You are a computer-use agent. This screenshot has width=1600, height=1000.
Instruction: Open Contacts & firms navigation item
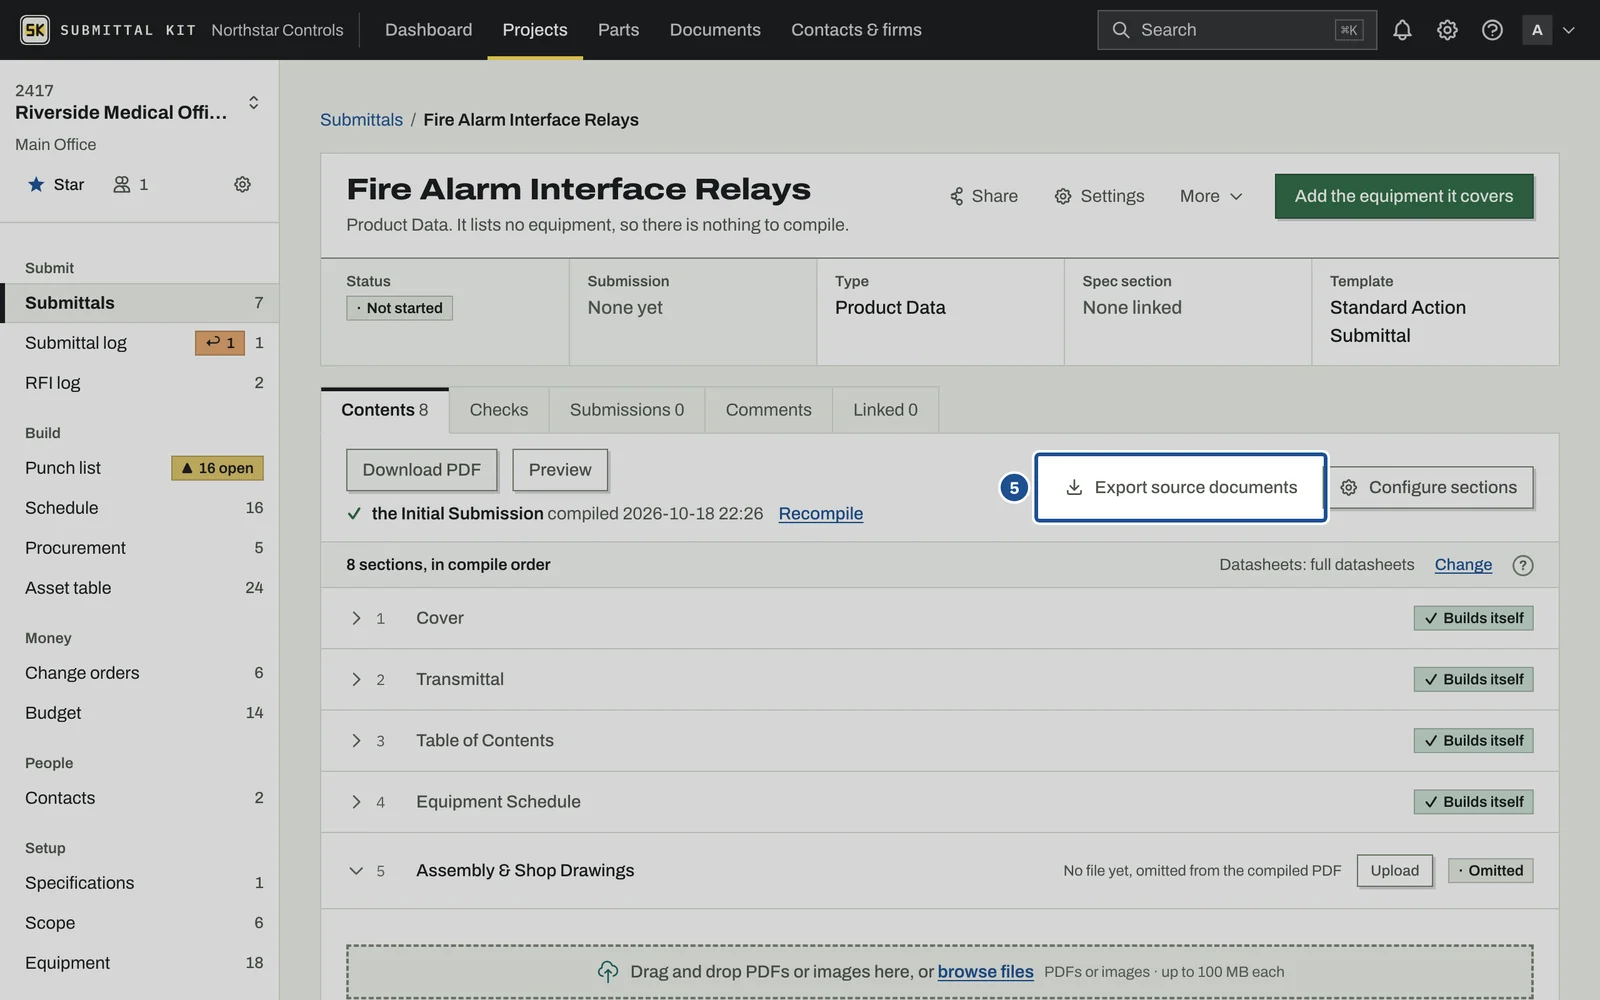[856, 30]
